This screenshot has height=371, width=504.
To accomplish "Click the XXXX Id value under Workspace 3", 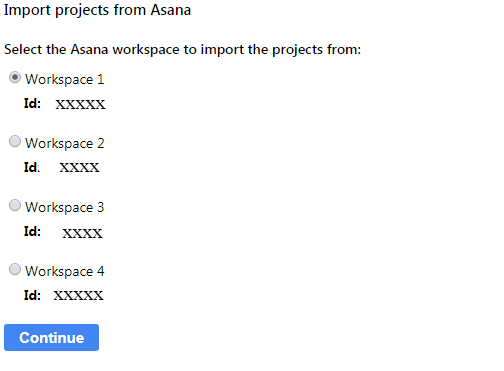I will [82, 233].
